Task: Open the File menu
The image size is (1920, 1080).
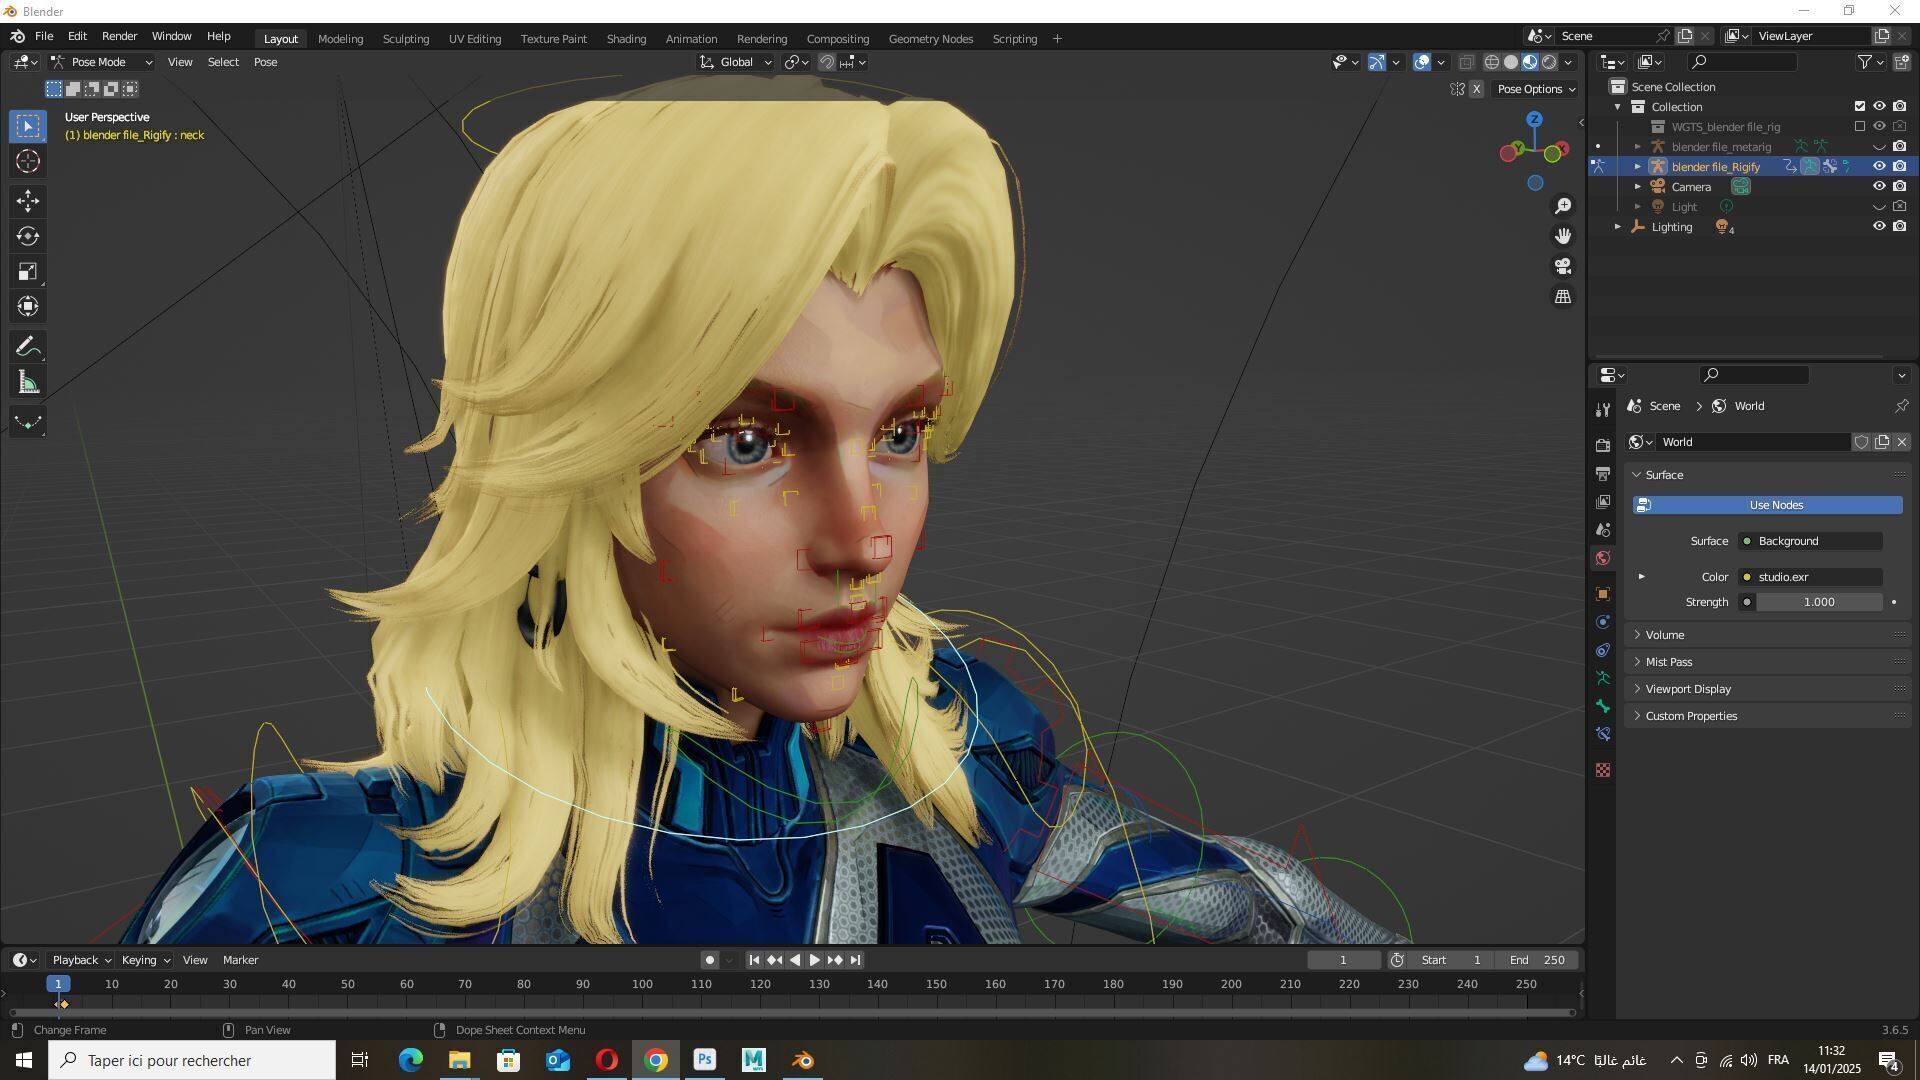Action: [44, 36]
